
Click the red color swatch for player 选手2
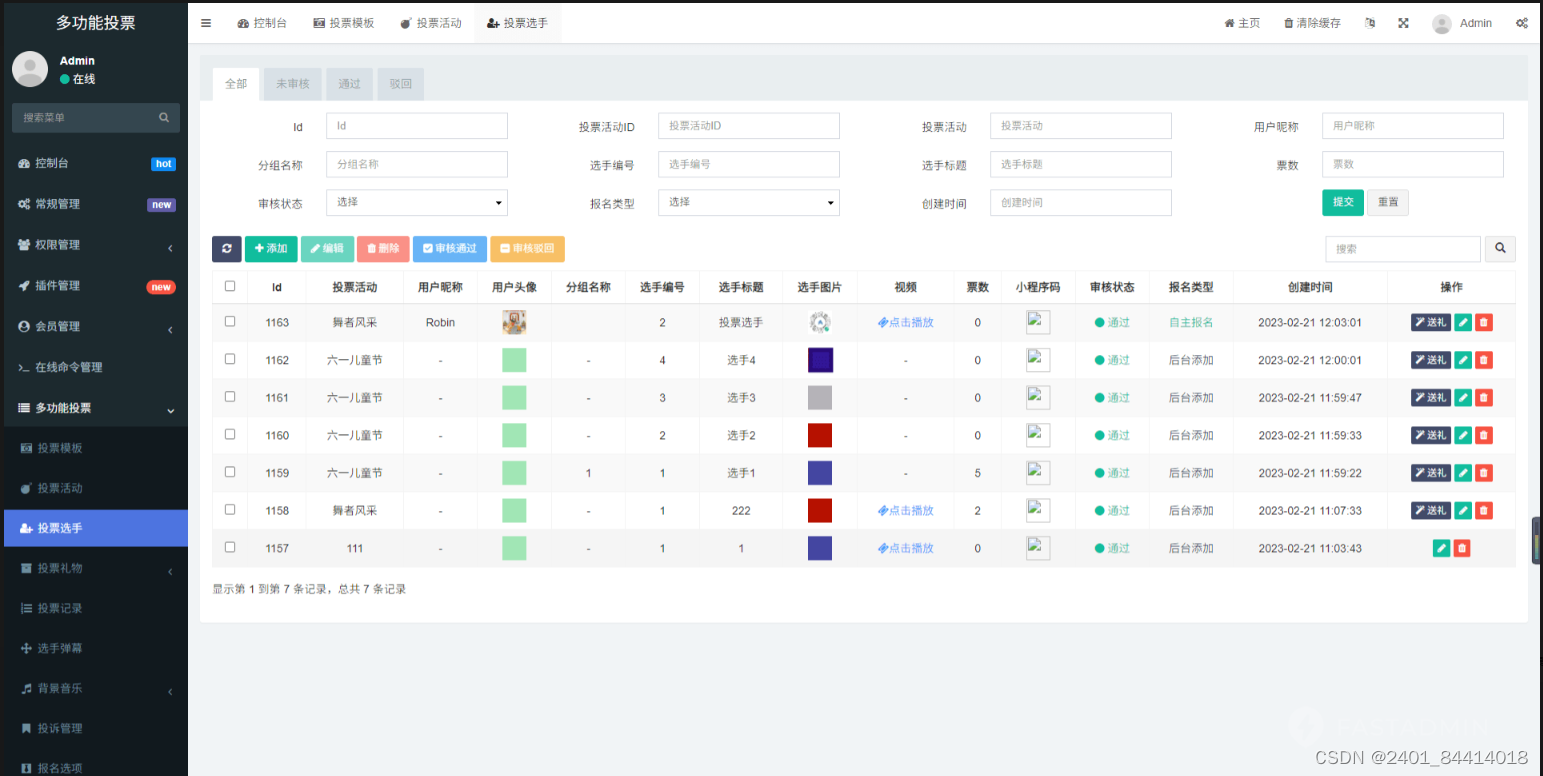pyautogui.click(x=819, y=435)
